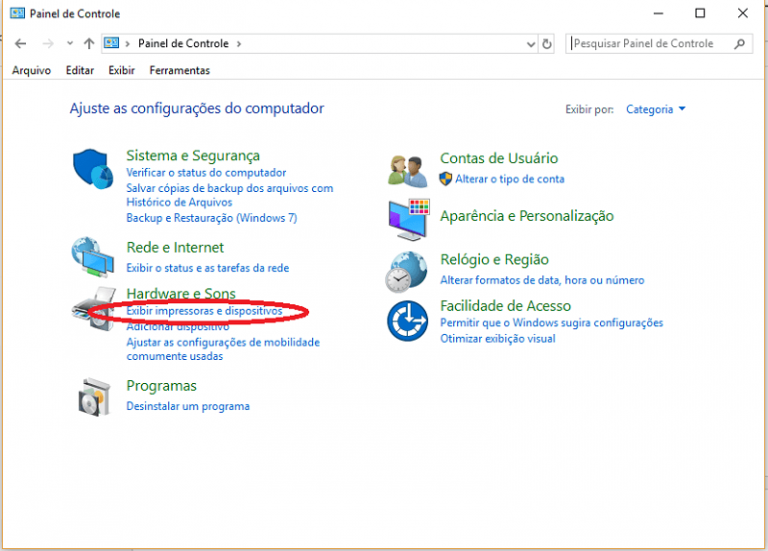Open the Facilidade de Acesso icon

[407, 321]
